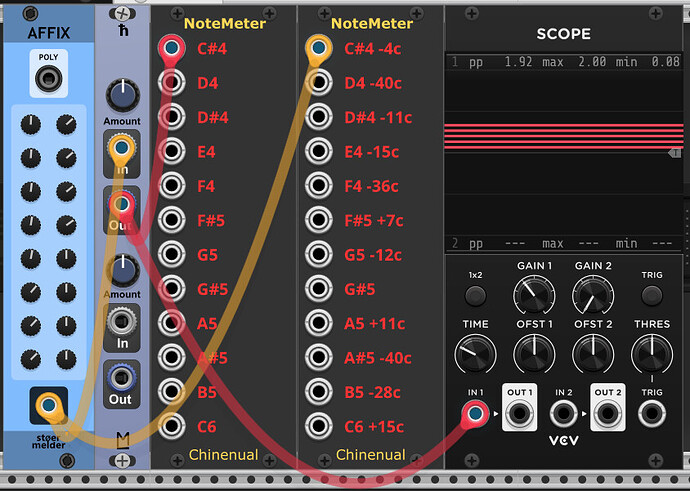This screenshot has height=491, width=690.
Task: Click the G#5 jack on first NoteMeter
Action: (172, 288)
